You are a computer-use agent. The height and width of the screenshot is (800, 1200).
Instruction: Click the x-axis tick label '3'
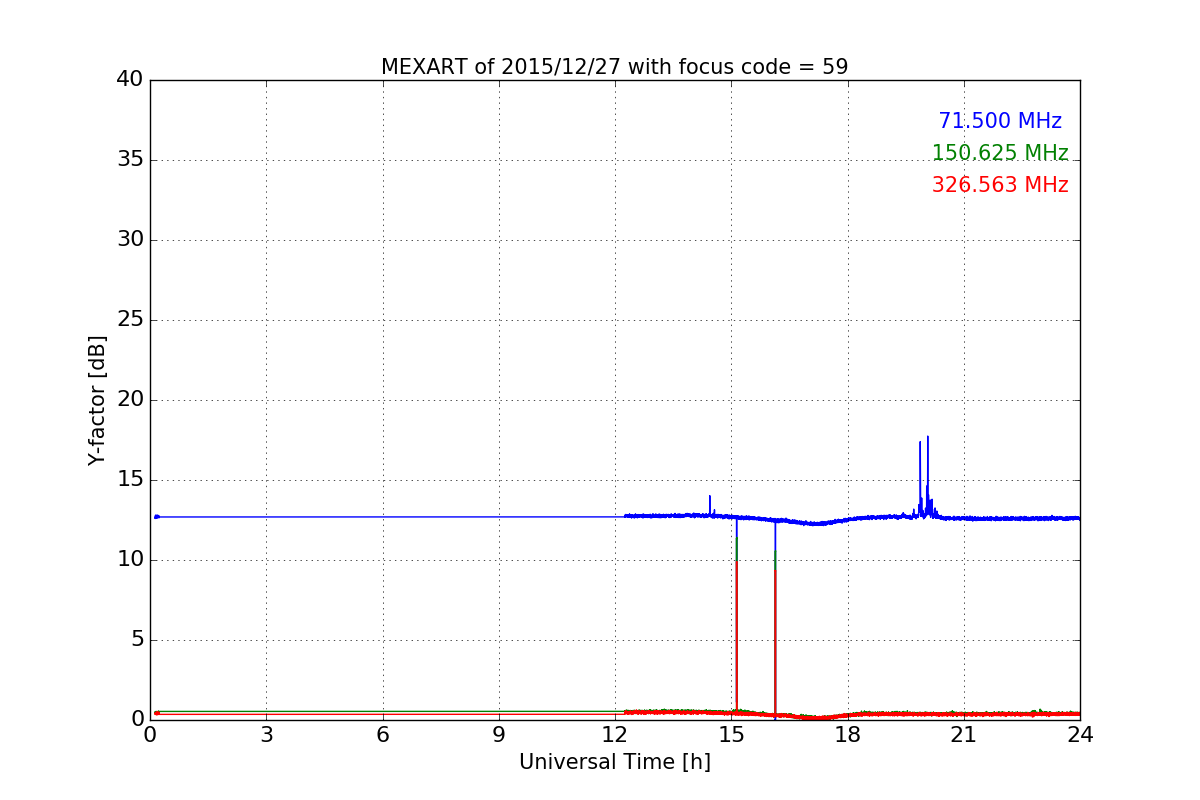[x=266, y=735]
